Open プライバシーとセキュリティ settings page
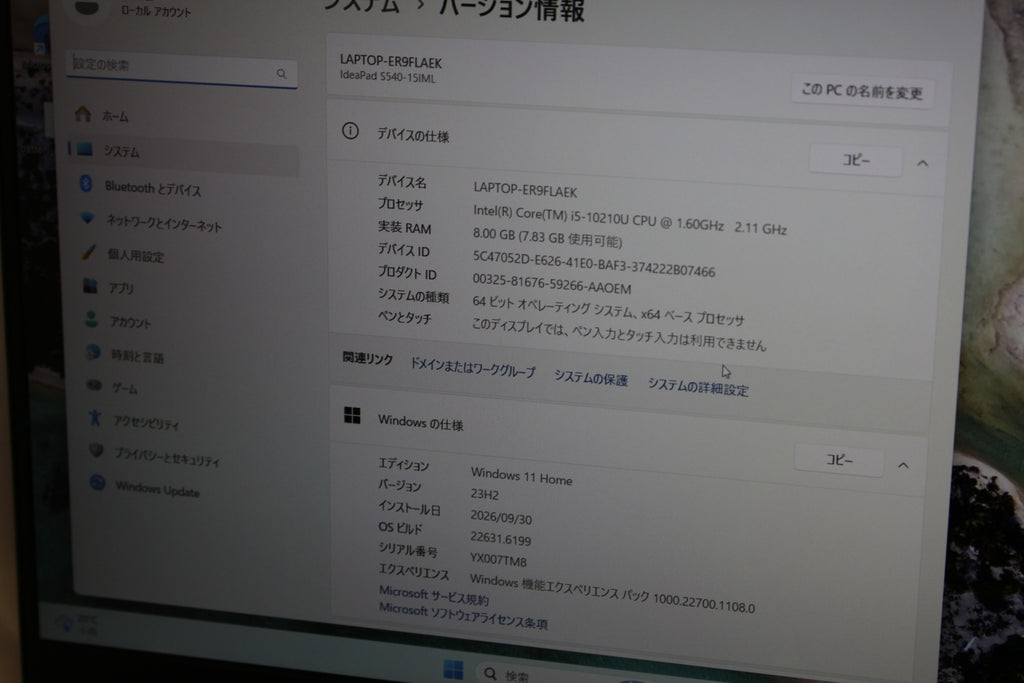1024x683 pixels. (167, 456)
